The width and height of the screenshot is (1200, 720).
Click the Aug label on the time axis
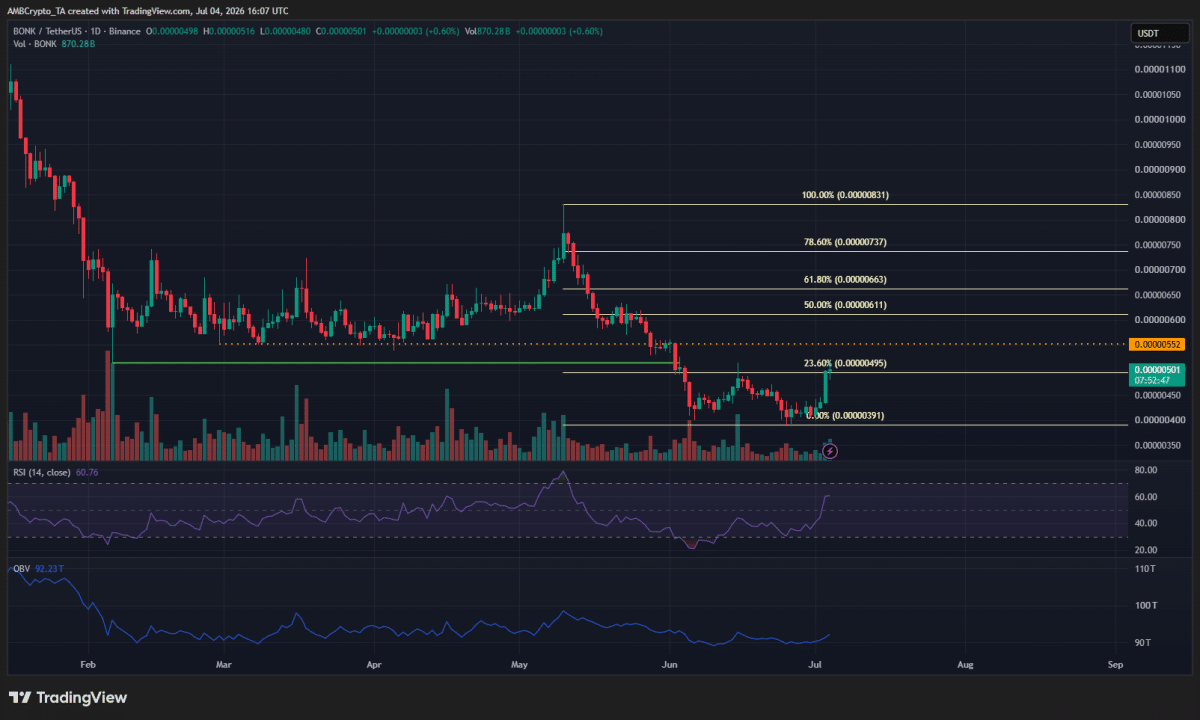pos(965,663)
